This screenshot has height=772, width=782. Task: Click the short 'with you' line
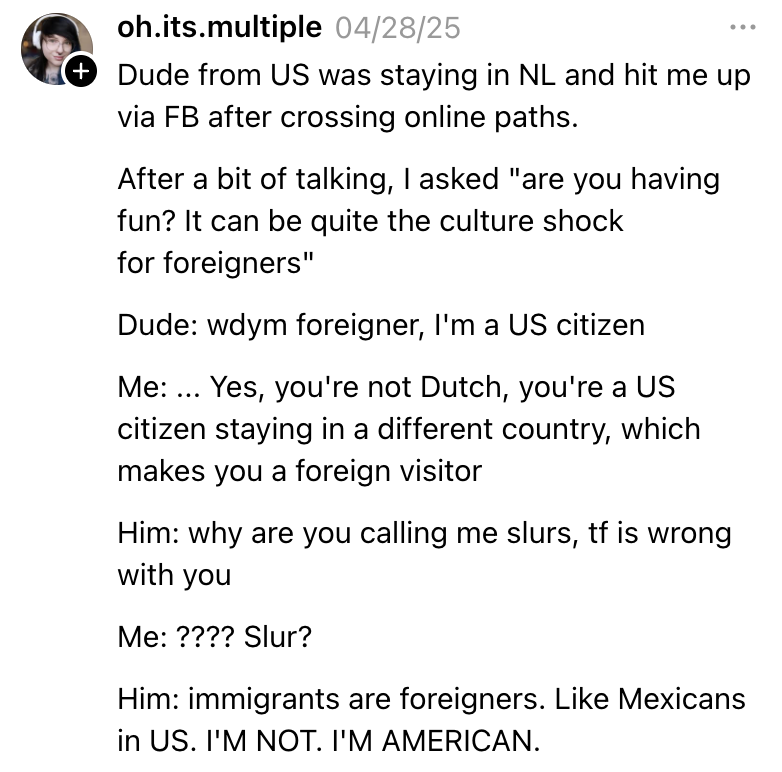coord(174,576)
